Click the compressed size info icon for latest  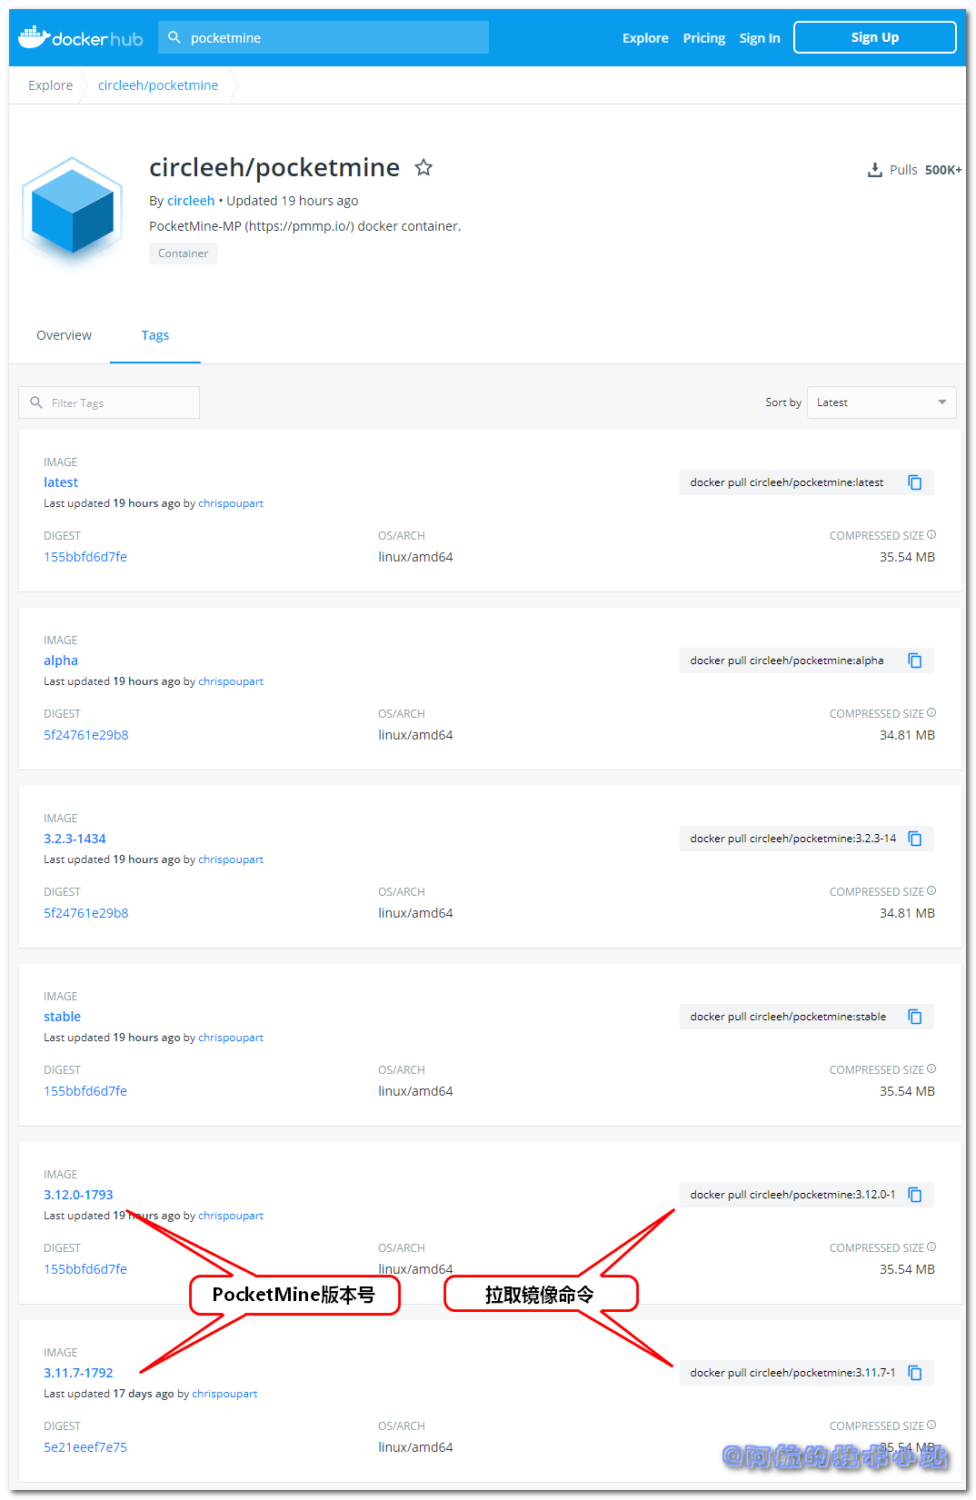click(931, 534)
